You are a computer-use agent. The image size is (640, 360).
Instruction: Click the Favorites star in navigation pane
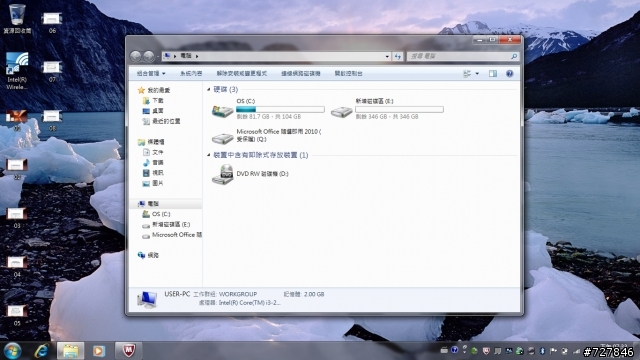point(141,90)
